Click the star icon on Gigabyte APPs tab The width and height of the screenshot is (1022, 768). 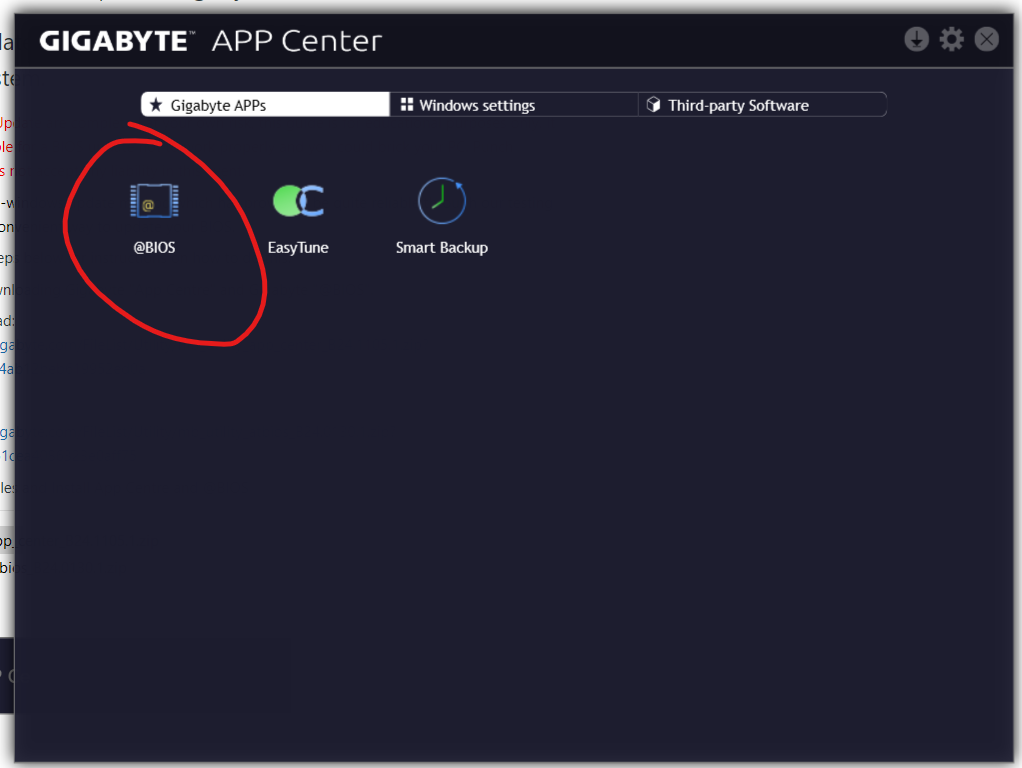click(156, 105)
